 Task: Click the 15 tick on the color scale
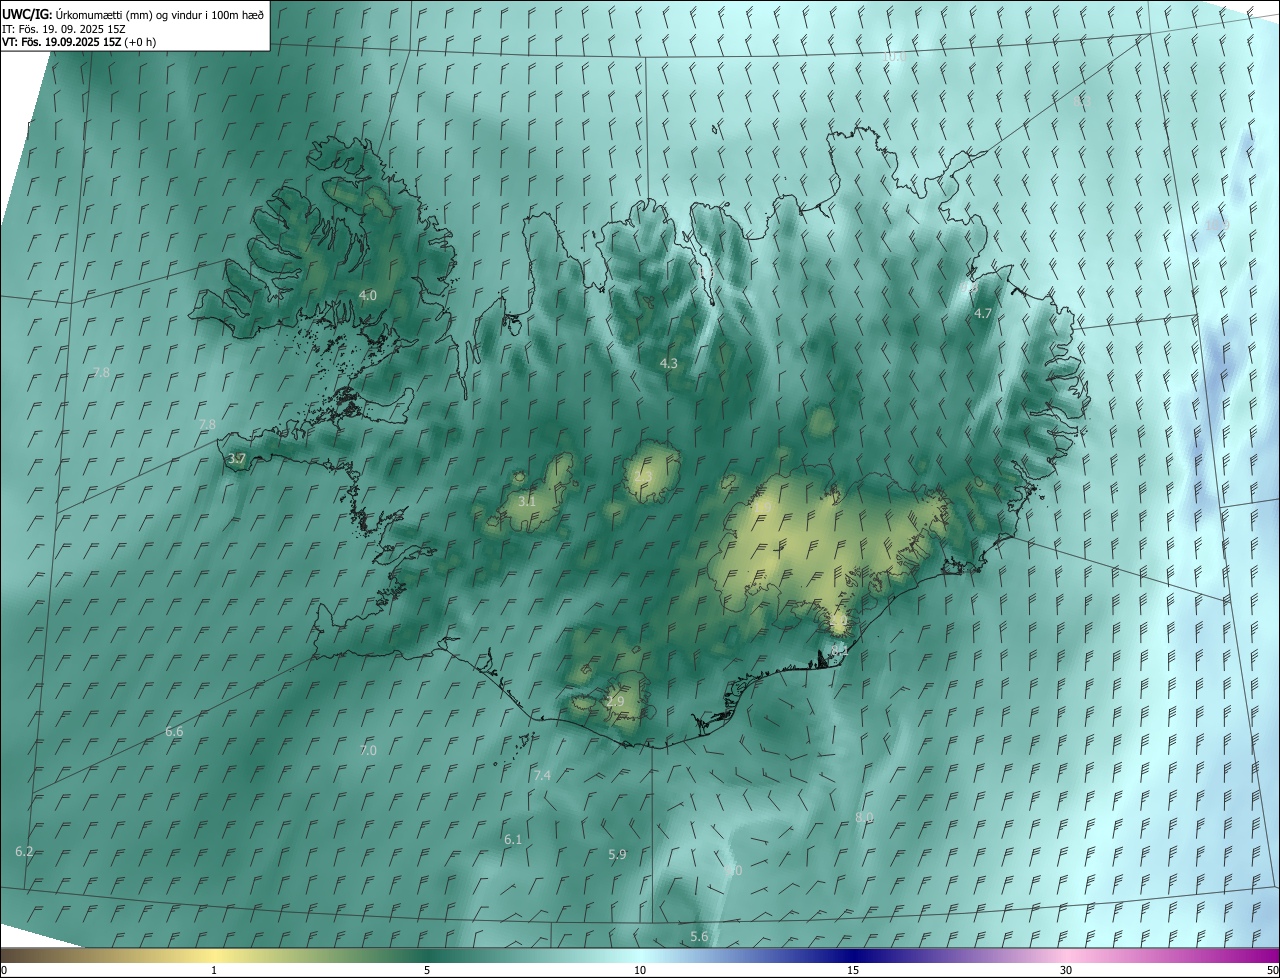(x=853, y=970)
